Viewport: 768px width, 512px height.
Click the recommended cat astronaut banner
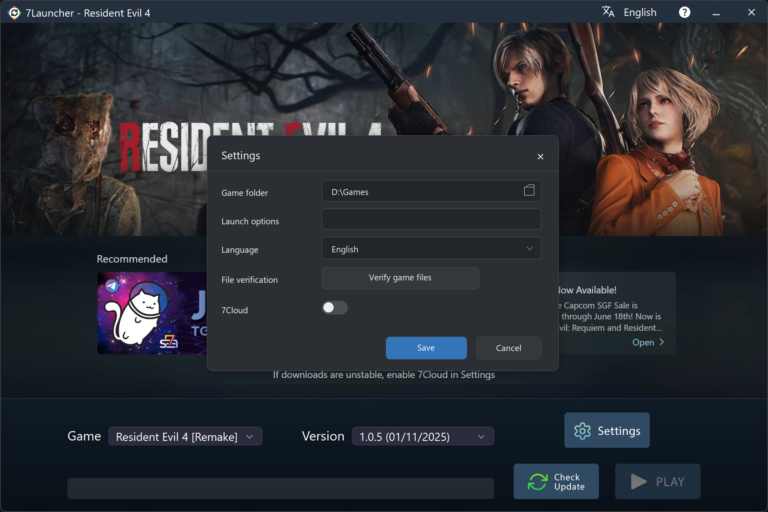pos(152,313)
